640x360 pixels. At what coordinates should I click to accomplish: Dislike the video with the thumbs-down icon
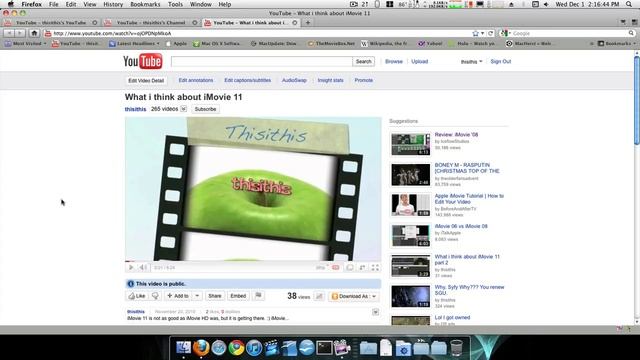[155, 296]
